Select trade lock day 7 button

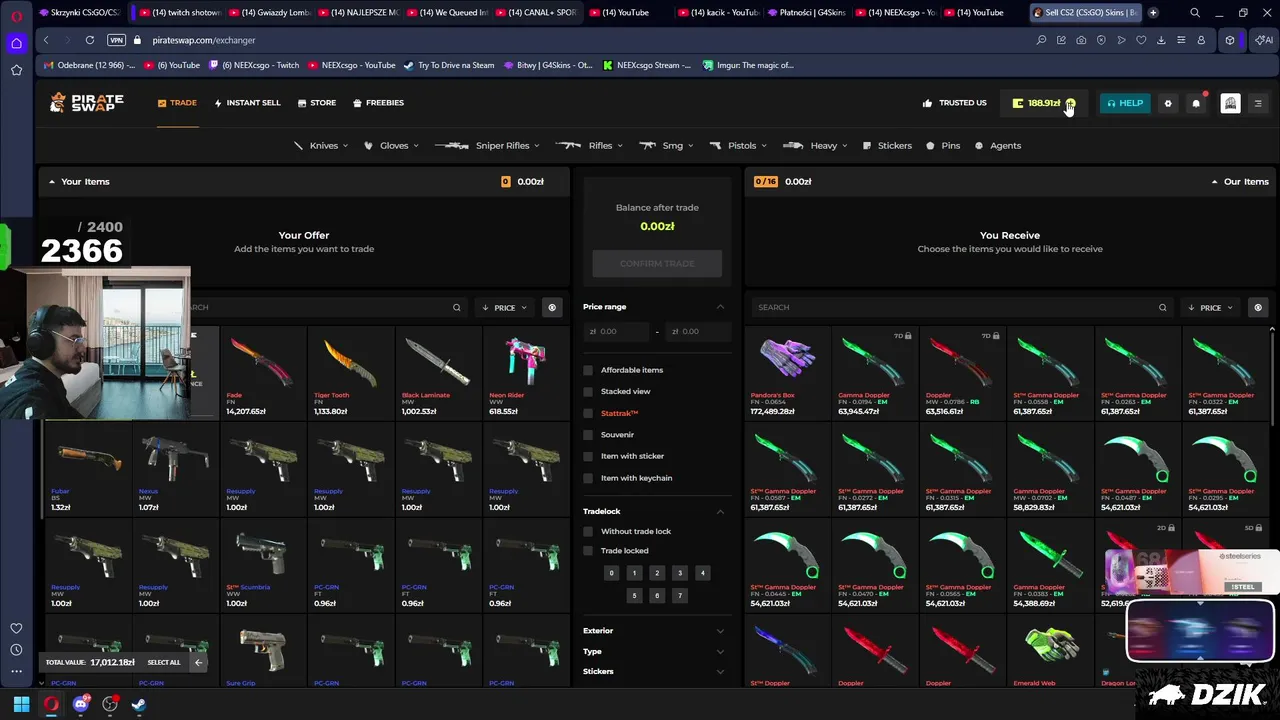tap(680, 596)
